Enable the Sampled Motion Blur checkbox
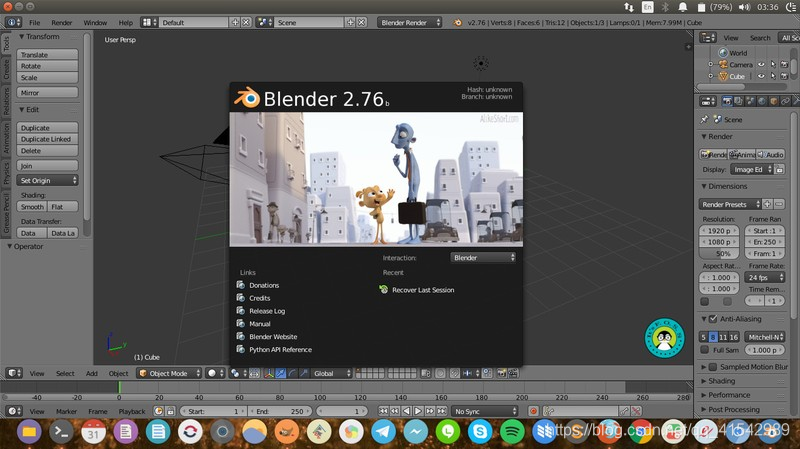This screenshot has width=800, height=449. click(x=713, y=366)
